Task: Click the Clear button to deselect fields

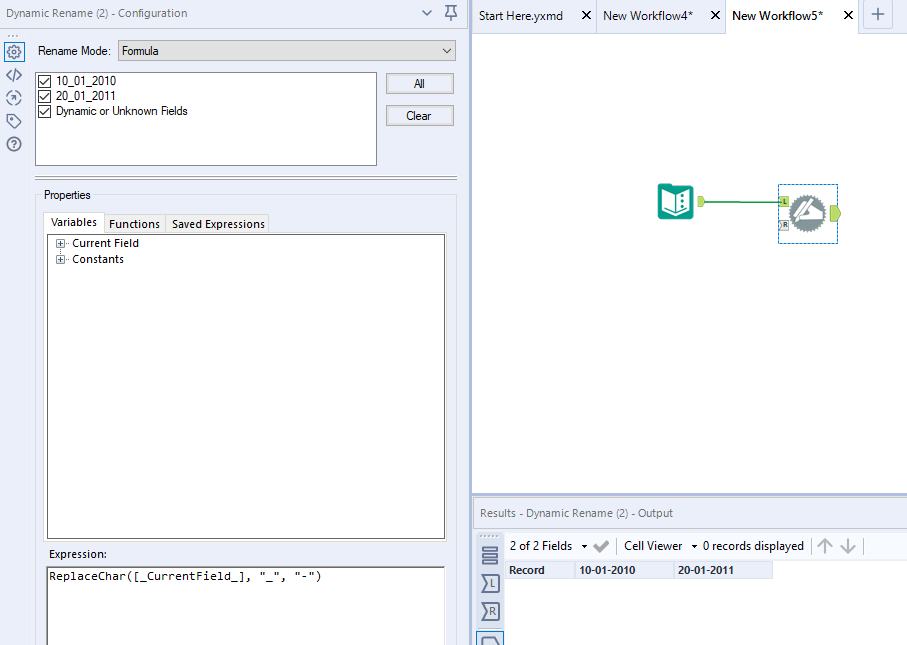Action: click(419, 115)
